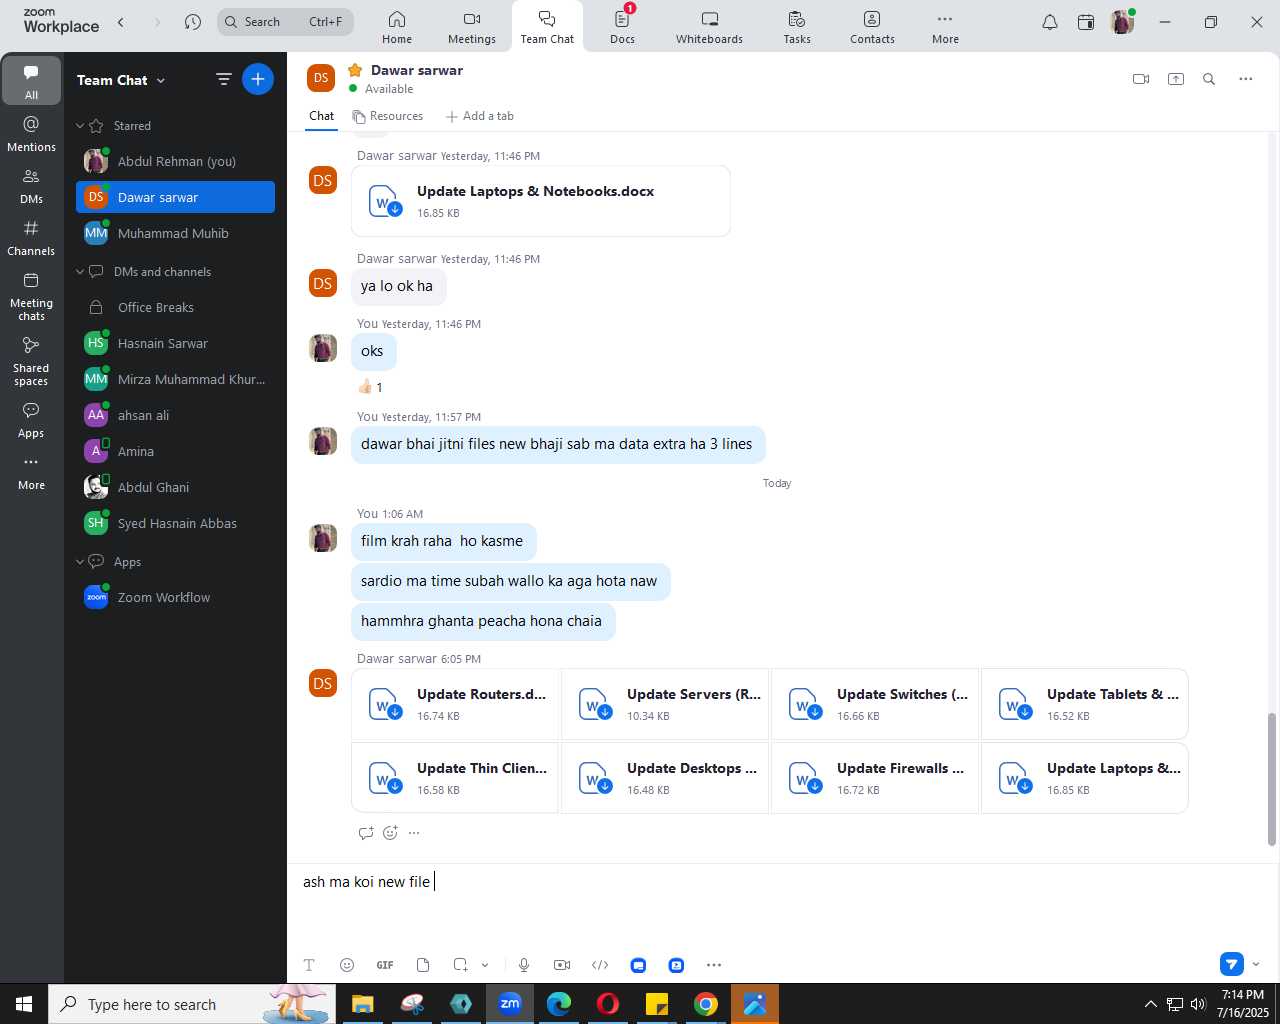The width and height of the screenshot is (1280, 1024).
Task: Record a video message
Action: click(x=562, y=965)
